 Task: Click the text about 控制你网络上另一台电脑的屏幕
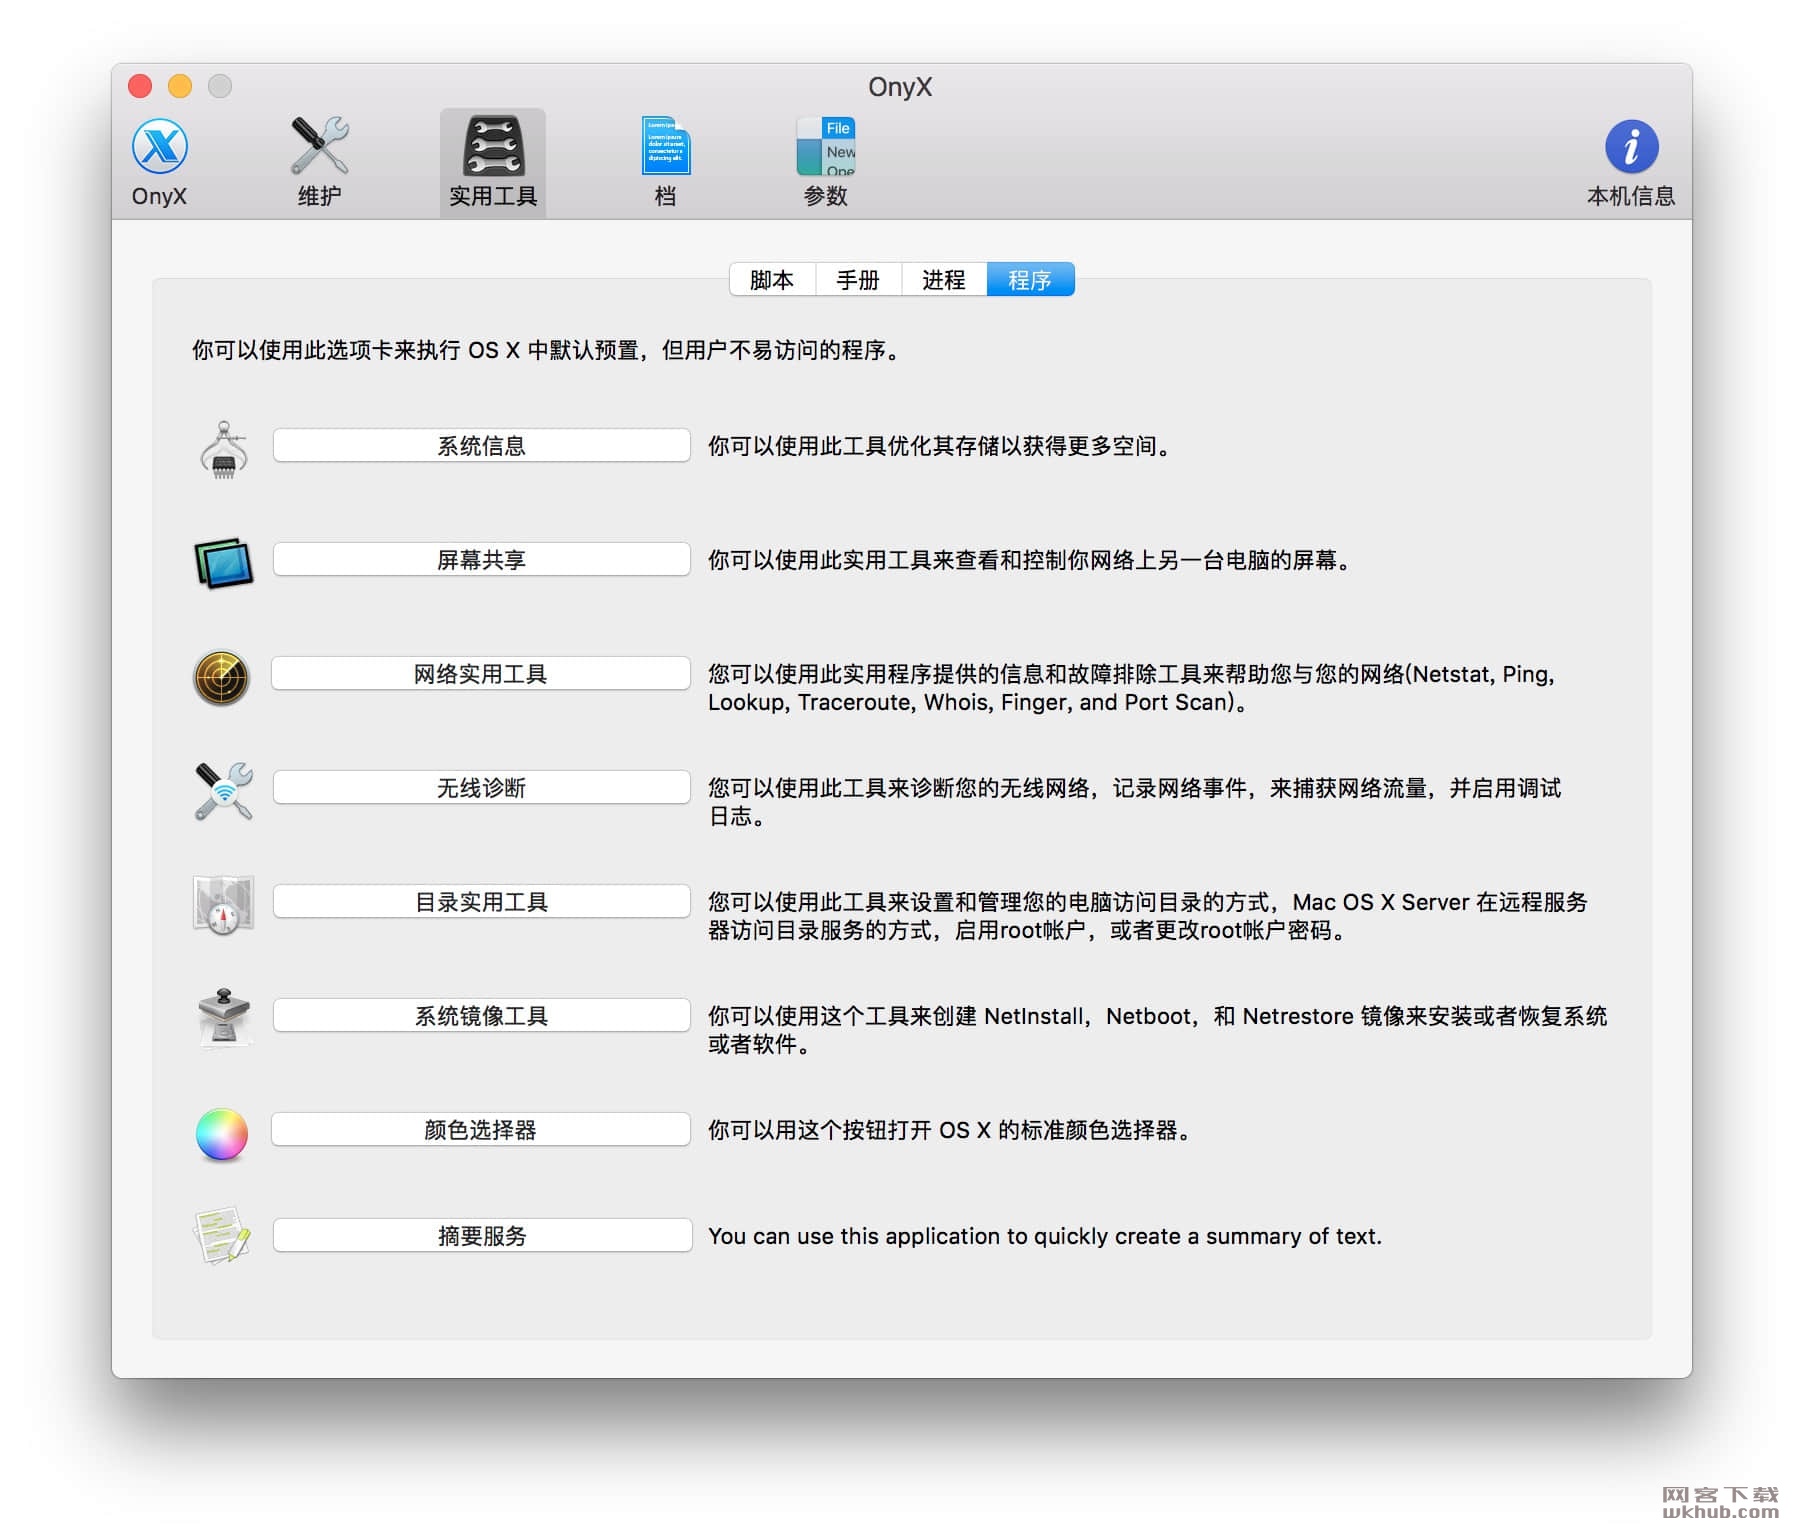click(x=1030, y=560)
